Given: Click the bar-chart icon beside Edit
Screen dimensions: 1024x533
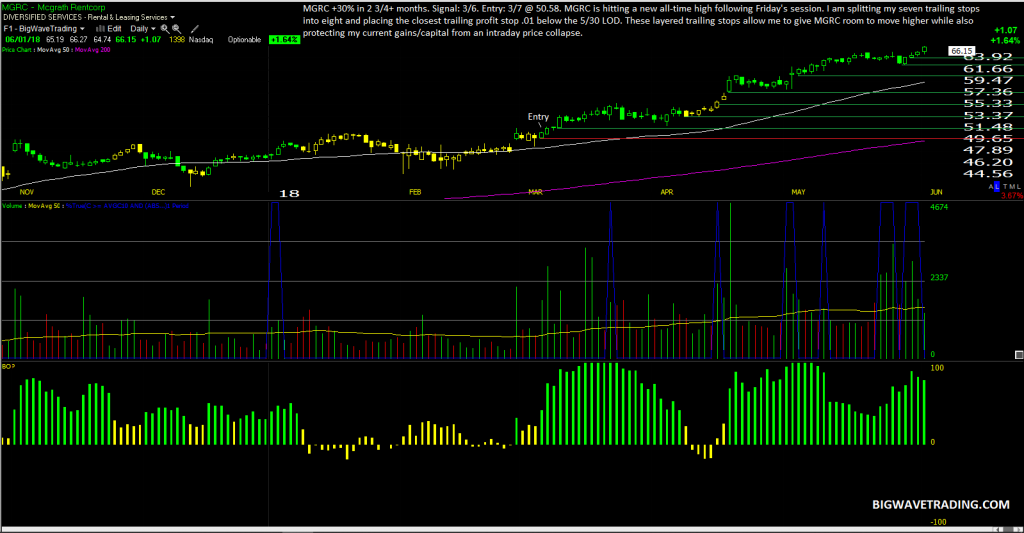Looking at the screenshot, I should pyautogui.click(x=100, y=29).
